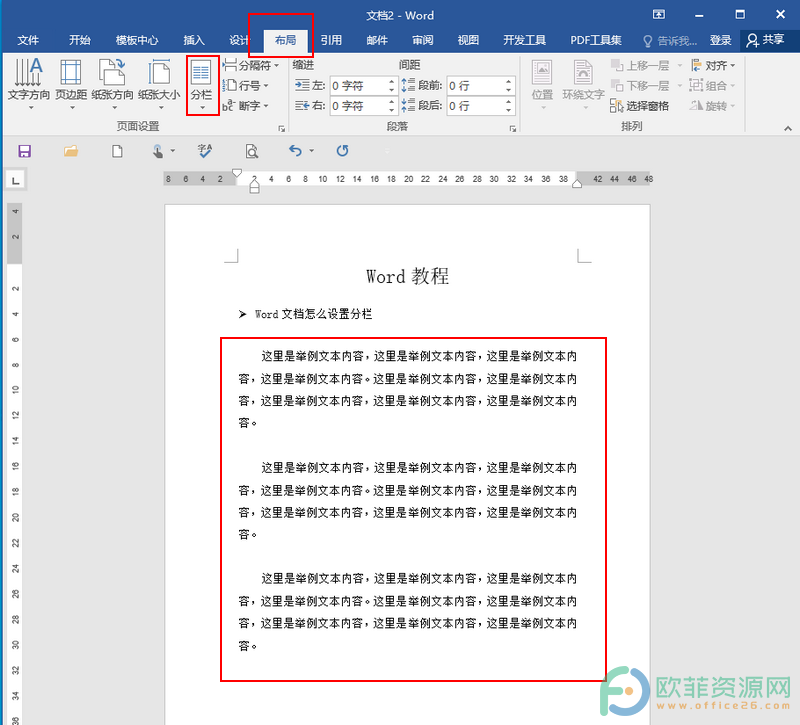
Task: Click the 位置 position icon
Action: (x=542, y=72)
